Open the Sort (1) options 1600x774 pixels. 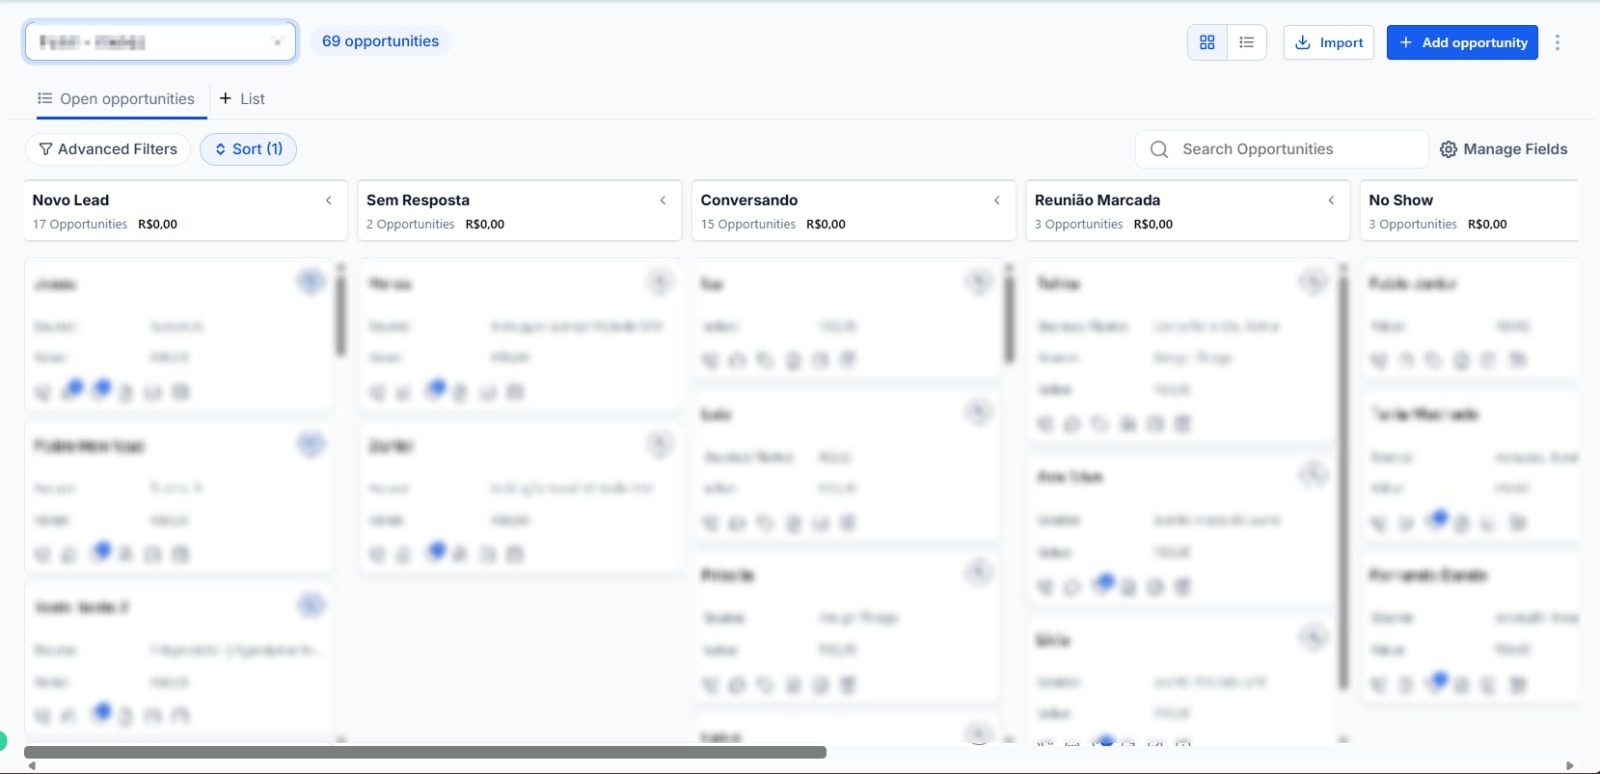[248, 149]
